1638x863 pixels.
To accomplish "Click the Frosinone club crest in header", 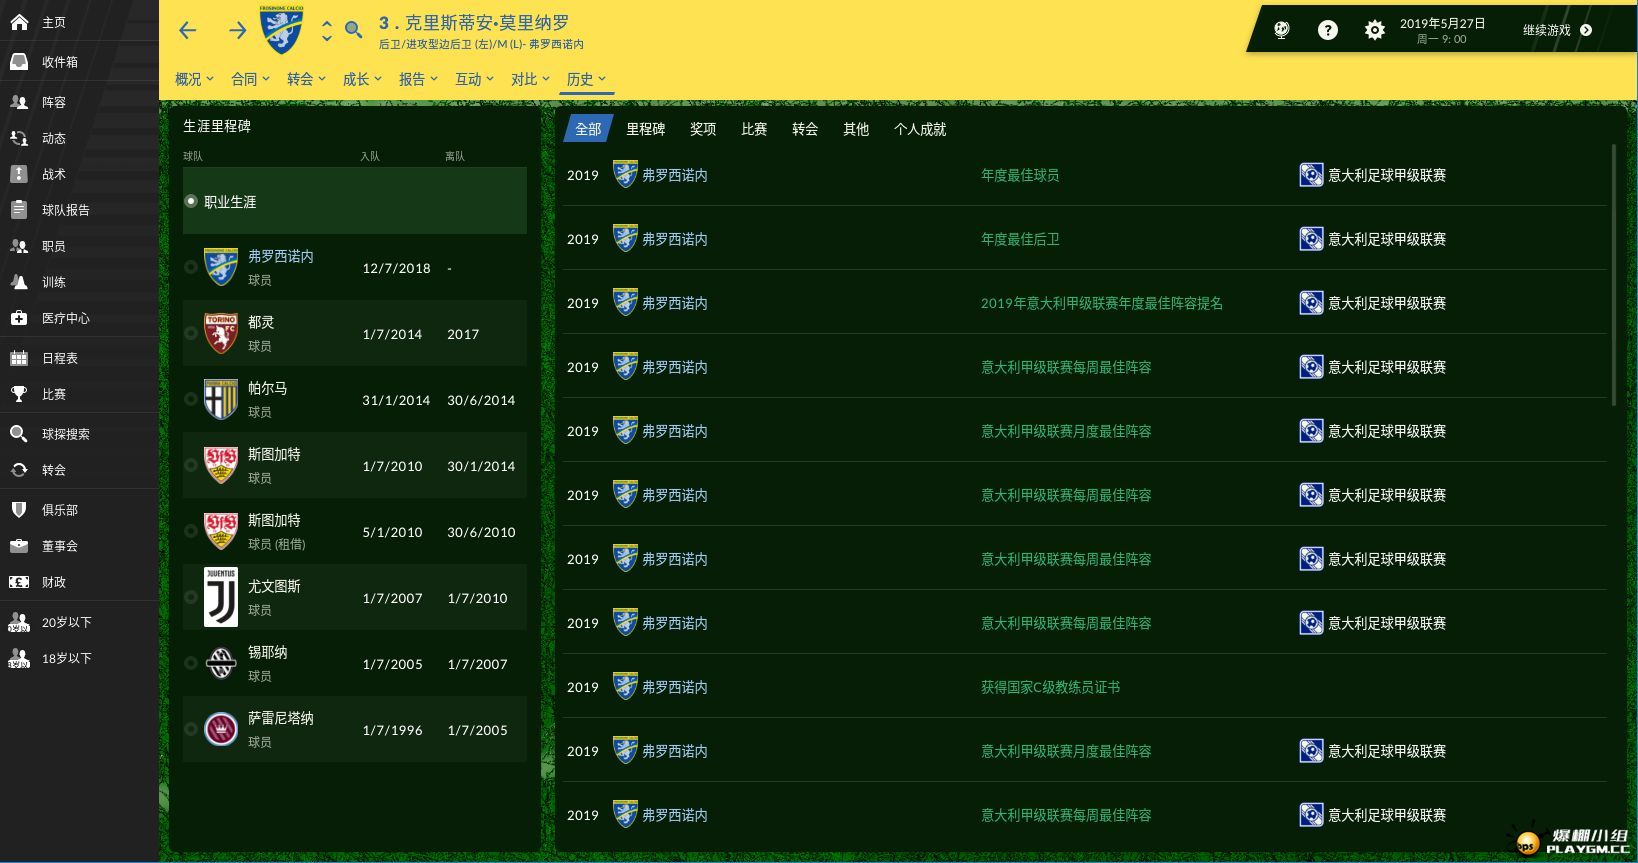I will point(281,30).
